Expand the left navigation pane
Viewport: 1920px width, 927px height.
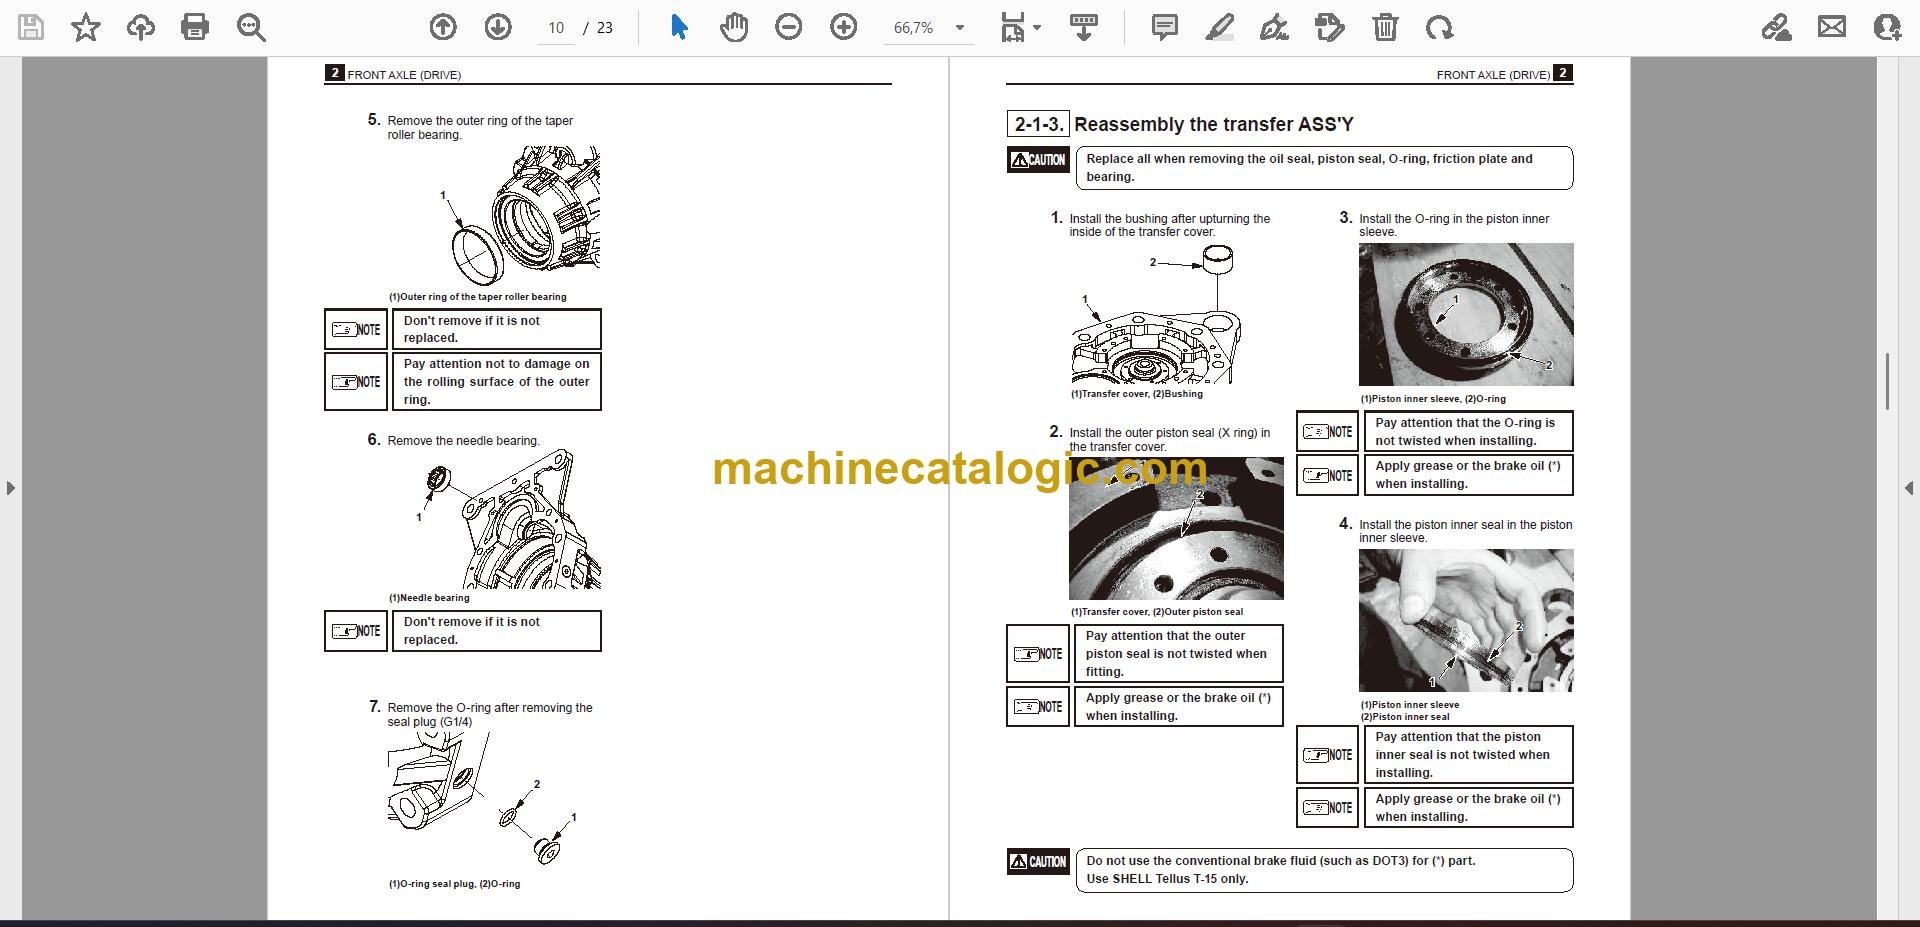11,488
